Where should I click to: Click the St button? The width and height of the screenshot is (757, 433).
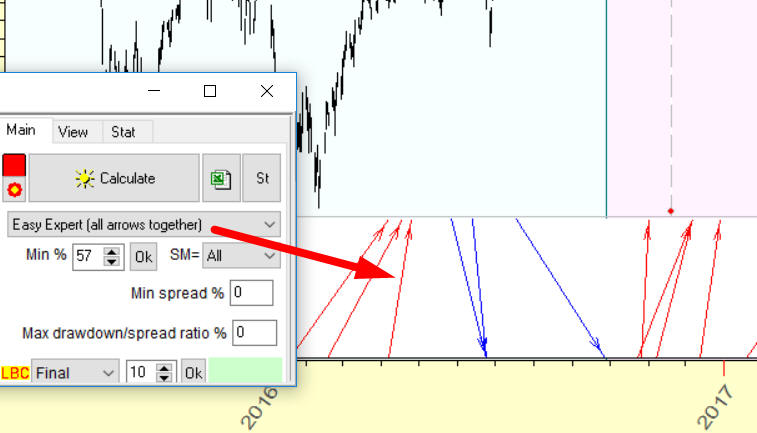(x=262, y=178)
